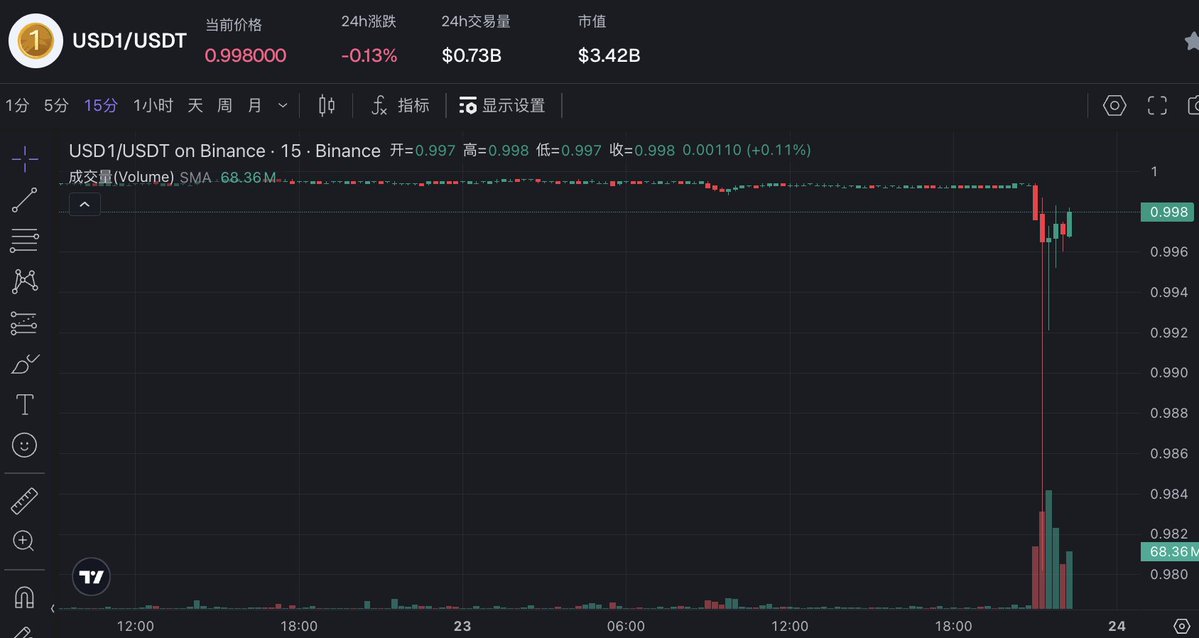The height and width of the screenshot is (638, 1199).
Task: Click the 0.998 current price axis label
Action: pyautogui.click(x=1169, y=212)
